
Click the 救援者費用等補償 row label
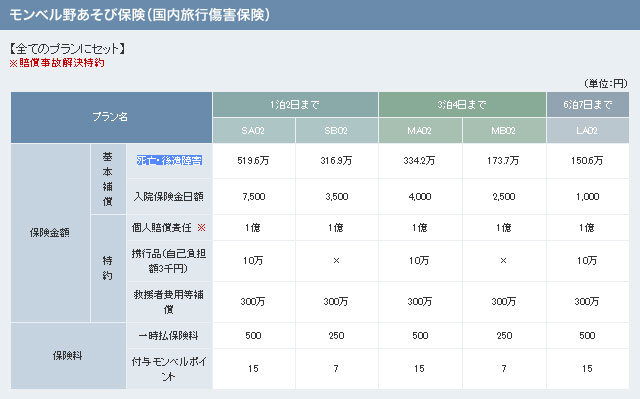[x=169, y=302]
